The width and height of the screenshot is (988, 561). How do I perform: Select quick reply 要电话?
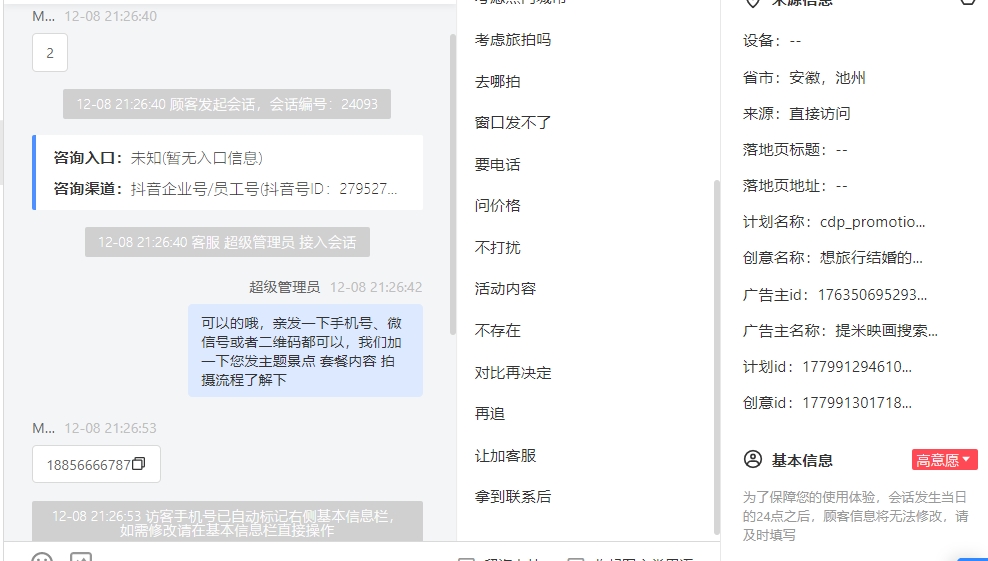pyautogui.click(x=497, y=165)
